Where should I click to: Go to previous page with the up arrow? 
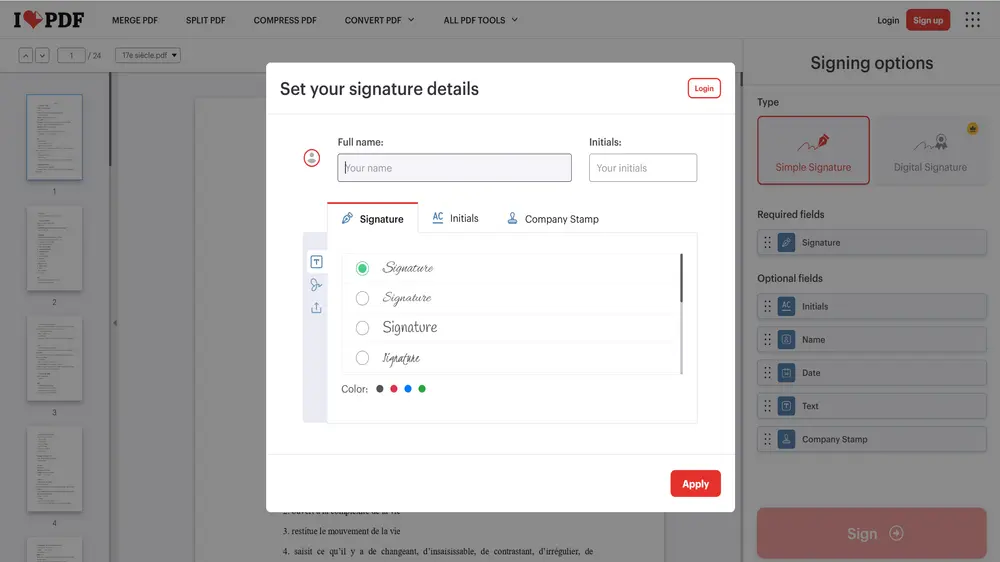26,55
